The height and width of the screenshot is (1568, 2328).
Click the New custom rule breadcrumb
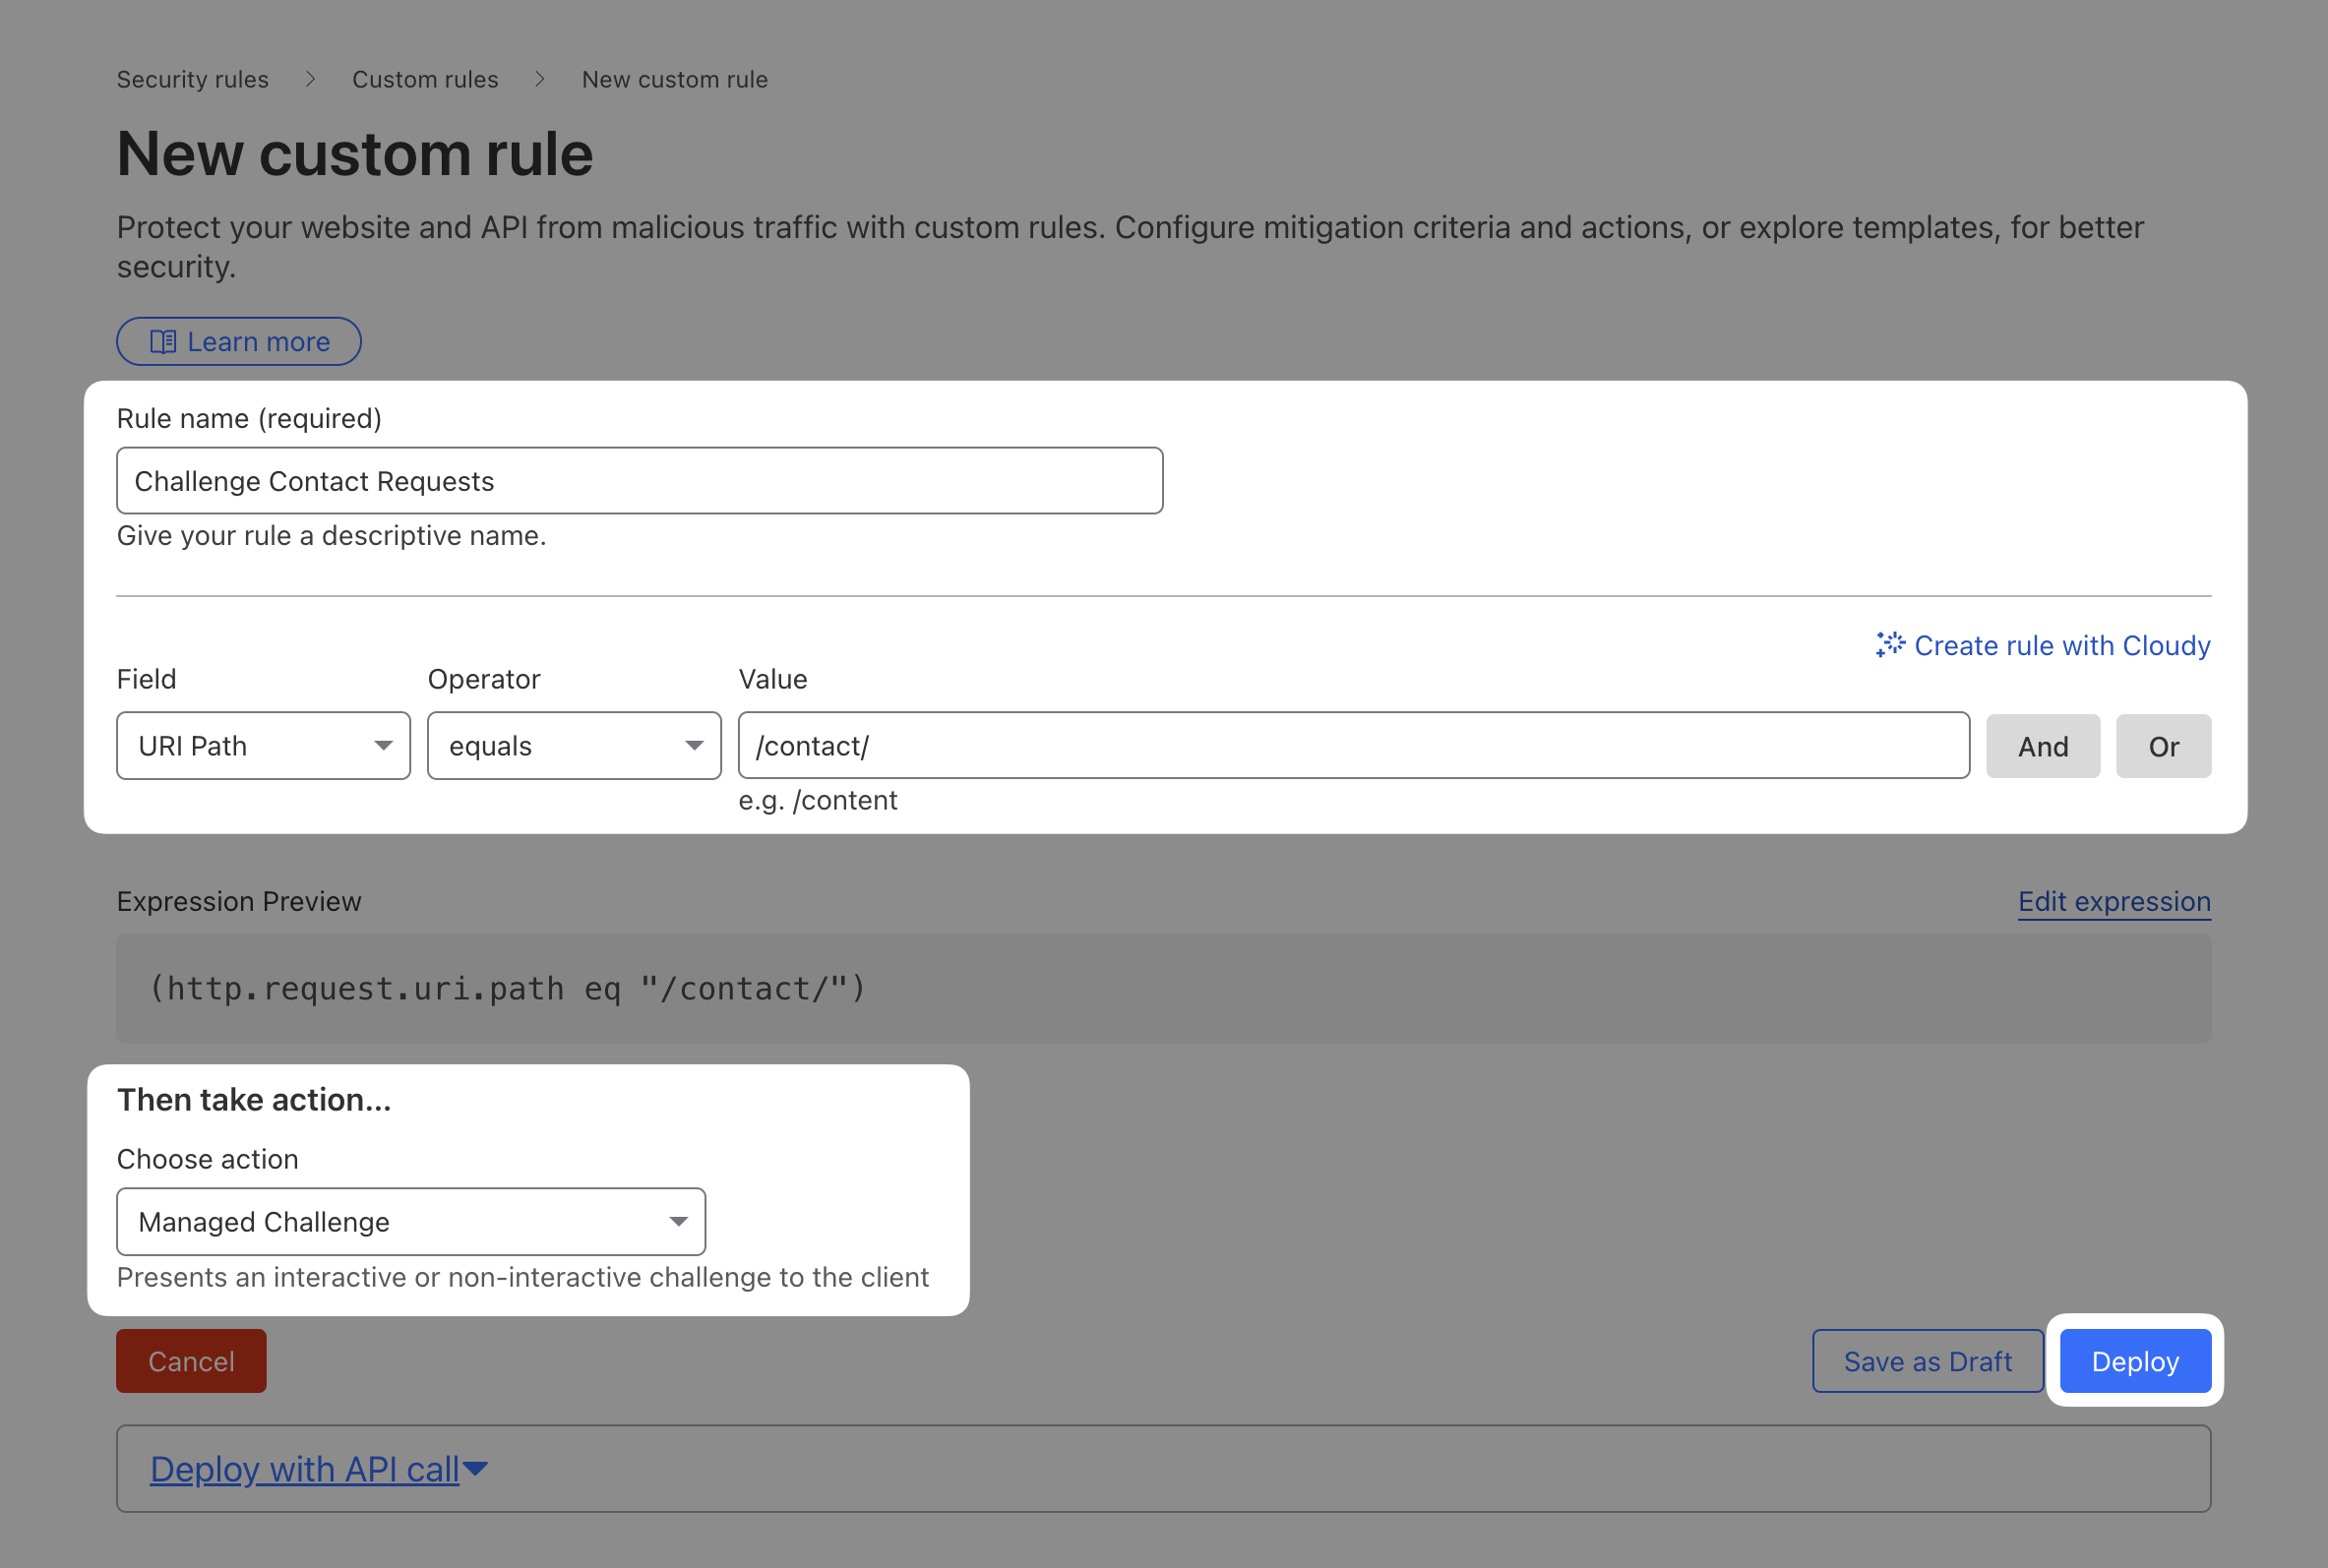coord(675,79)
